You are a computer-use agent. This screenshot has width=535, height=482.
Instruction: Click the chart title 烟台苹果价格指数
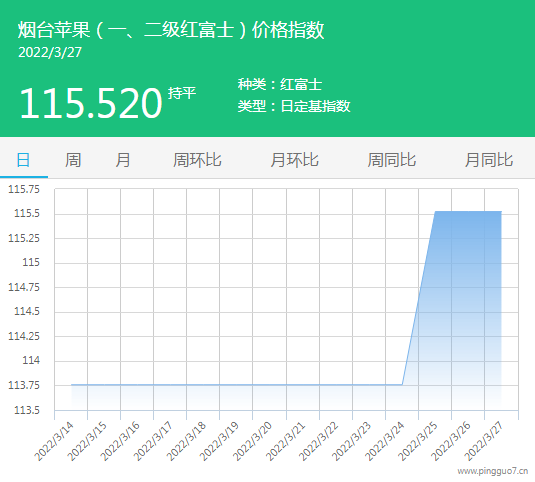(171, 30)
